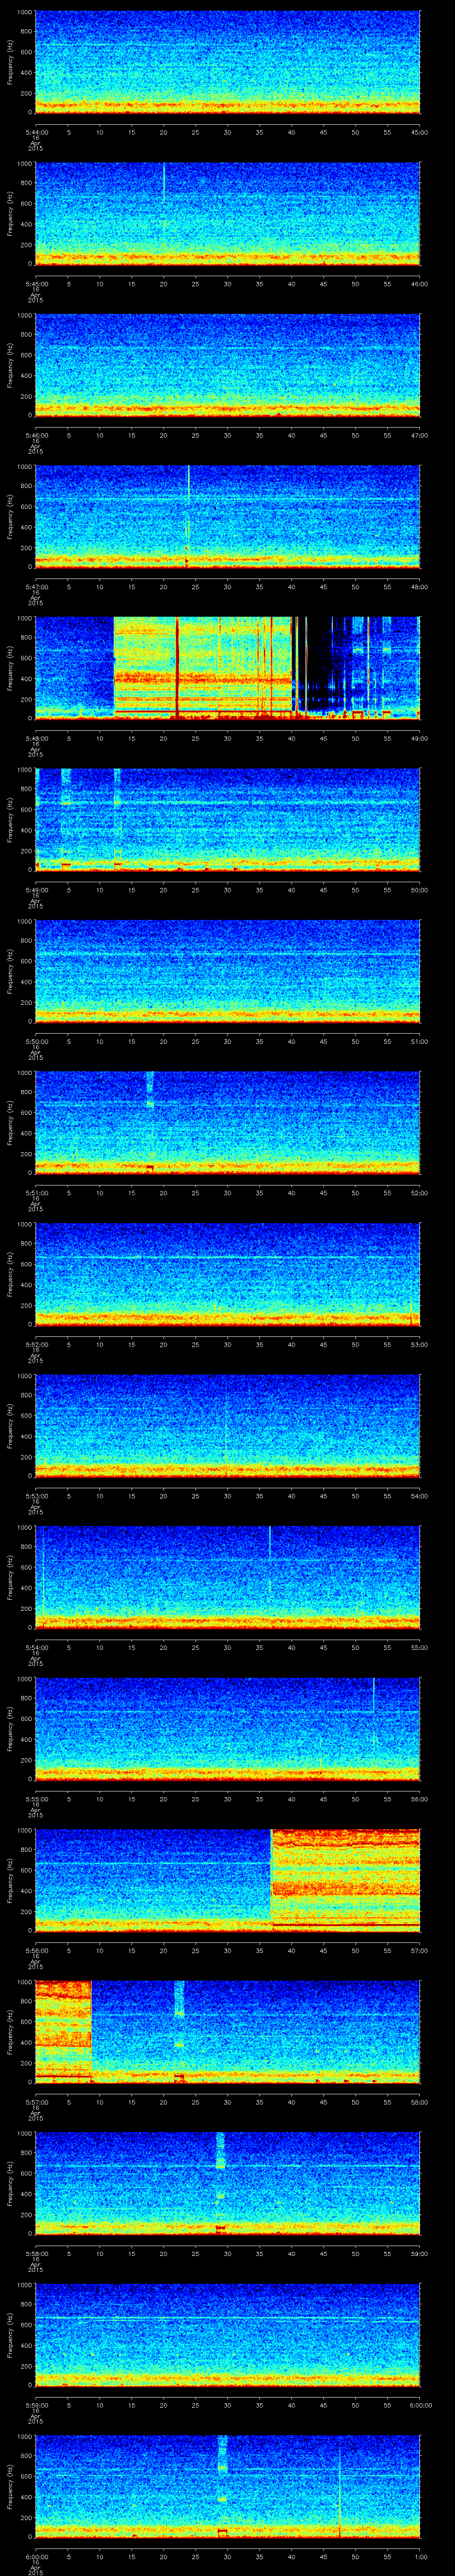Select the spectrogram panel starting at 5:46:00
The image size is (455, 2576).
click(227, 365)
